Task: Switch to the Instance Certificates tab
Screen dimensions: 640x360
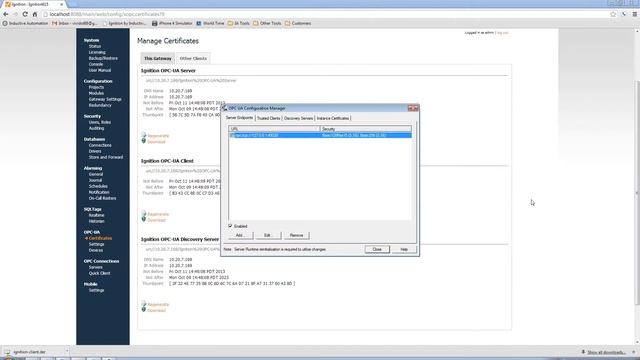Action: tap(333, 118)
